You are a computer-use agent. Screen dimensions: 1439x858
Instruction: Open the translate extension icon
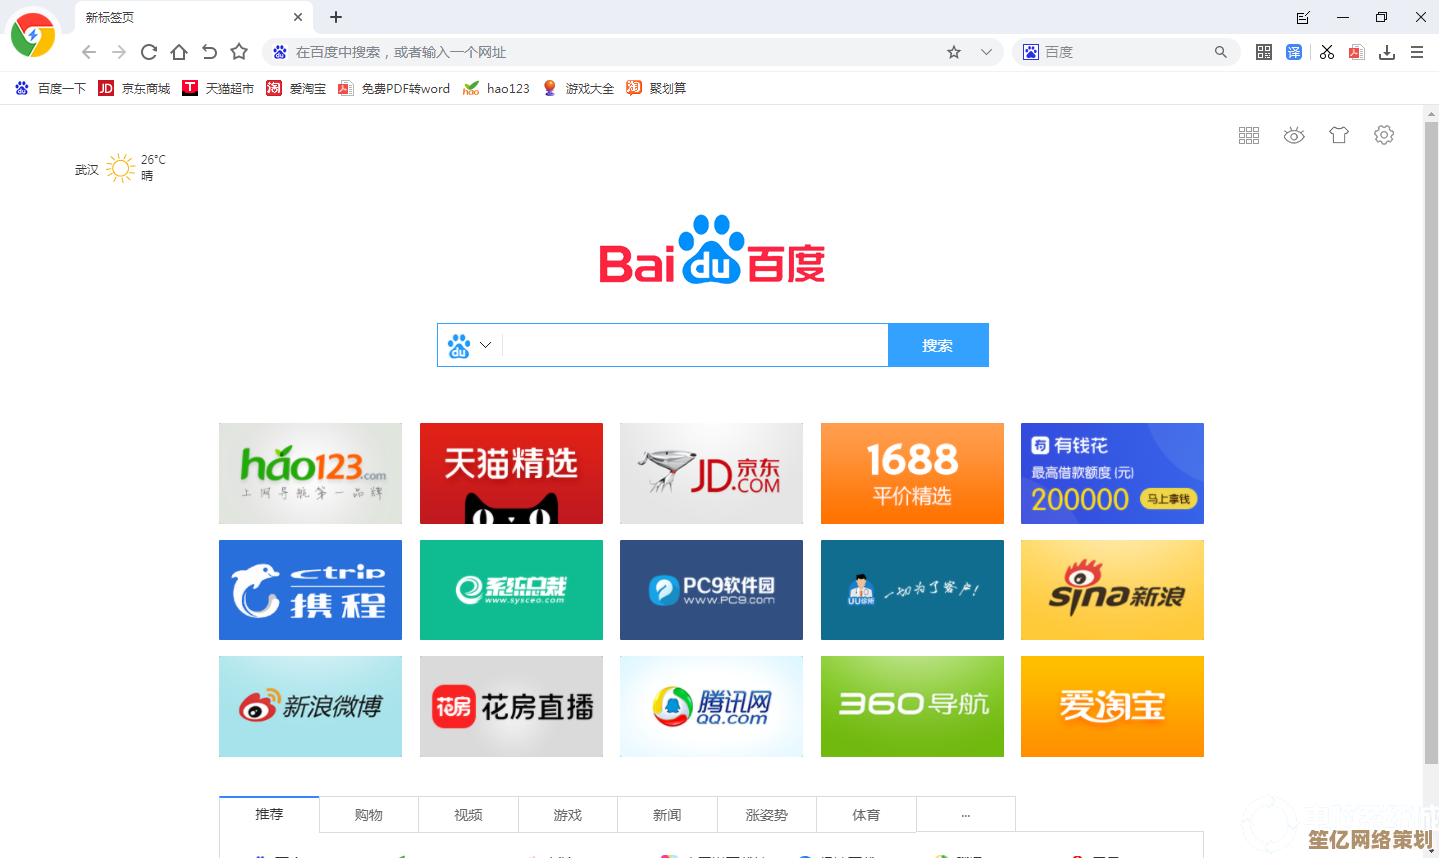(x=1294, y=52)
